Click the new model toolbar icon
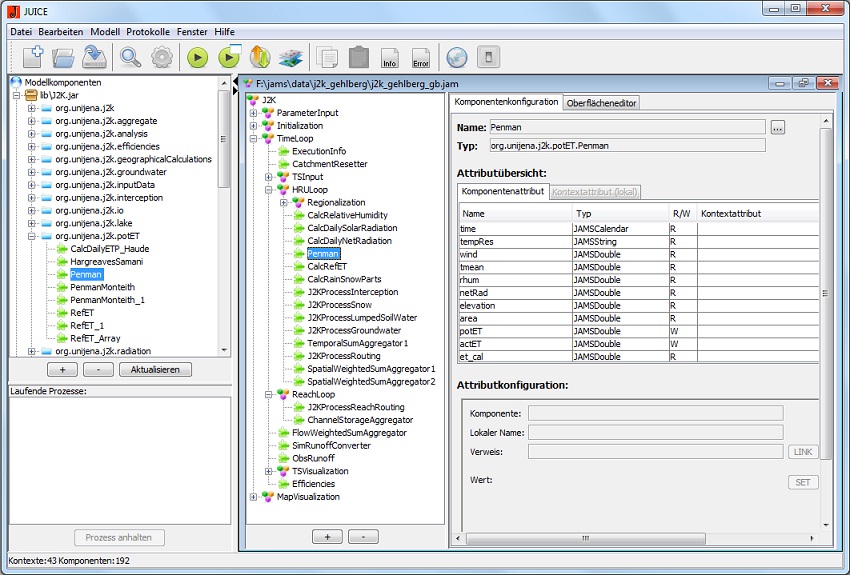Screen dimensions: 850x575 (32, 57)
